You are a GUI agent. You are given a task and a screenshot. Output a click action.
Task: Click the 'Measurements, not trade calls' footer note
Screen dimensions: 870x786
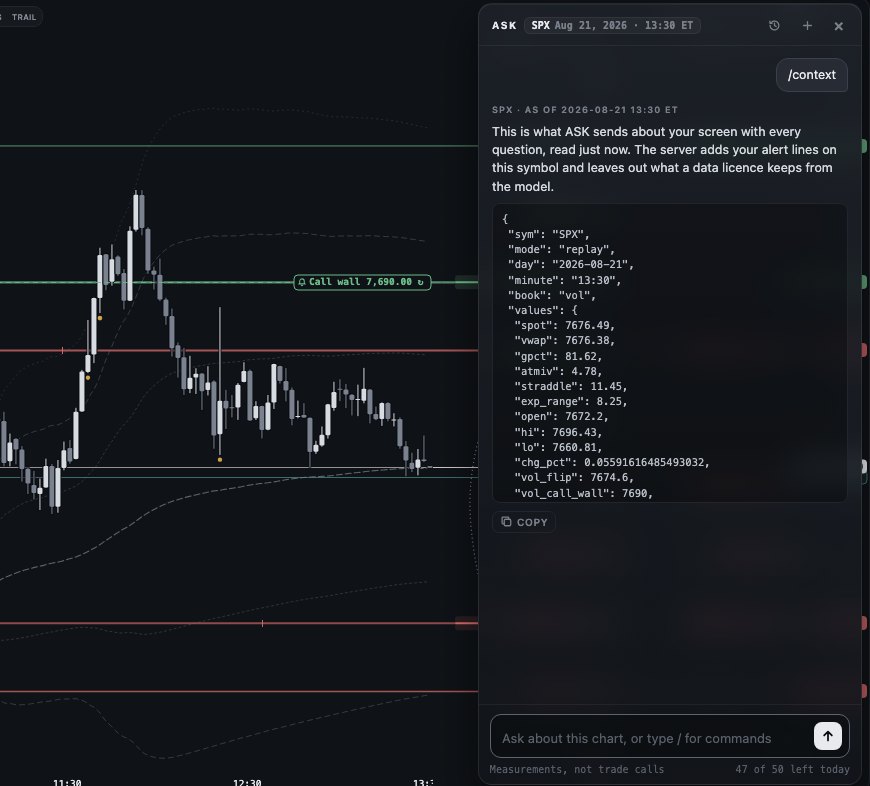576,769
